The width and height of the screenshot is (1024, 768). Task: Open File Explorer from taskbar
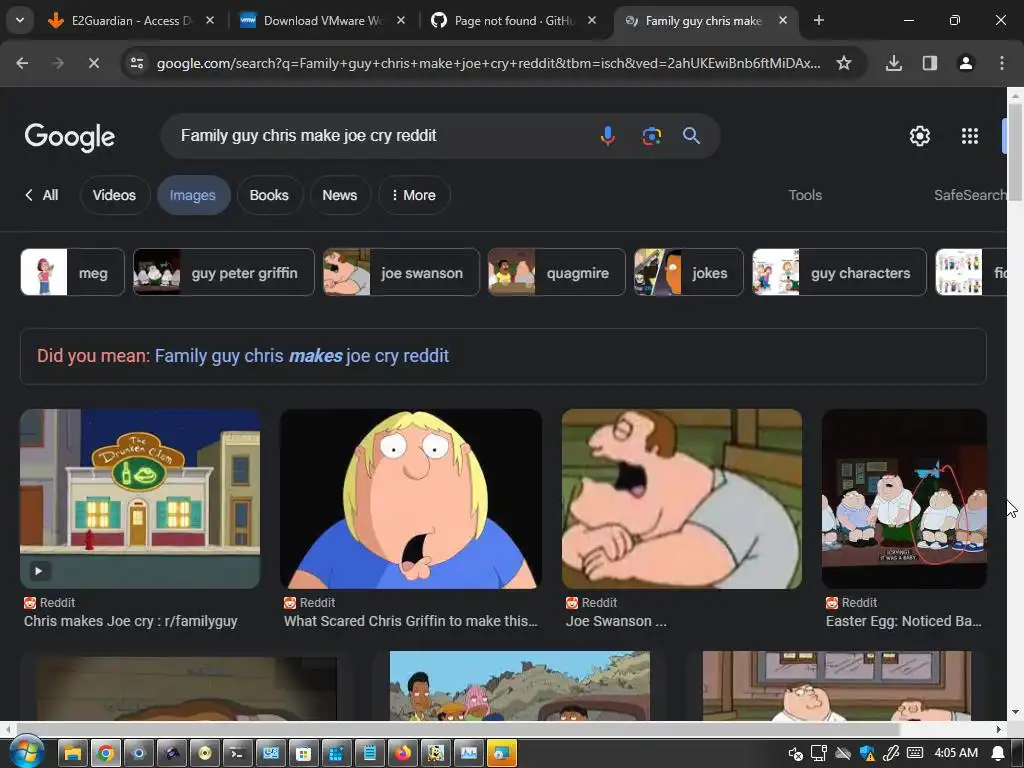tap(72, 753)
